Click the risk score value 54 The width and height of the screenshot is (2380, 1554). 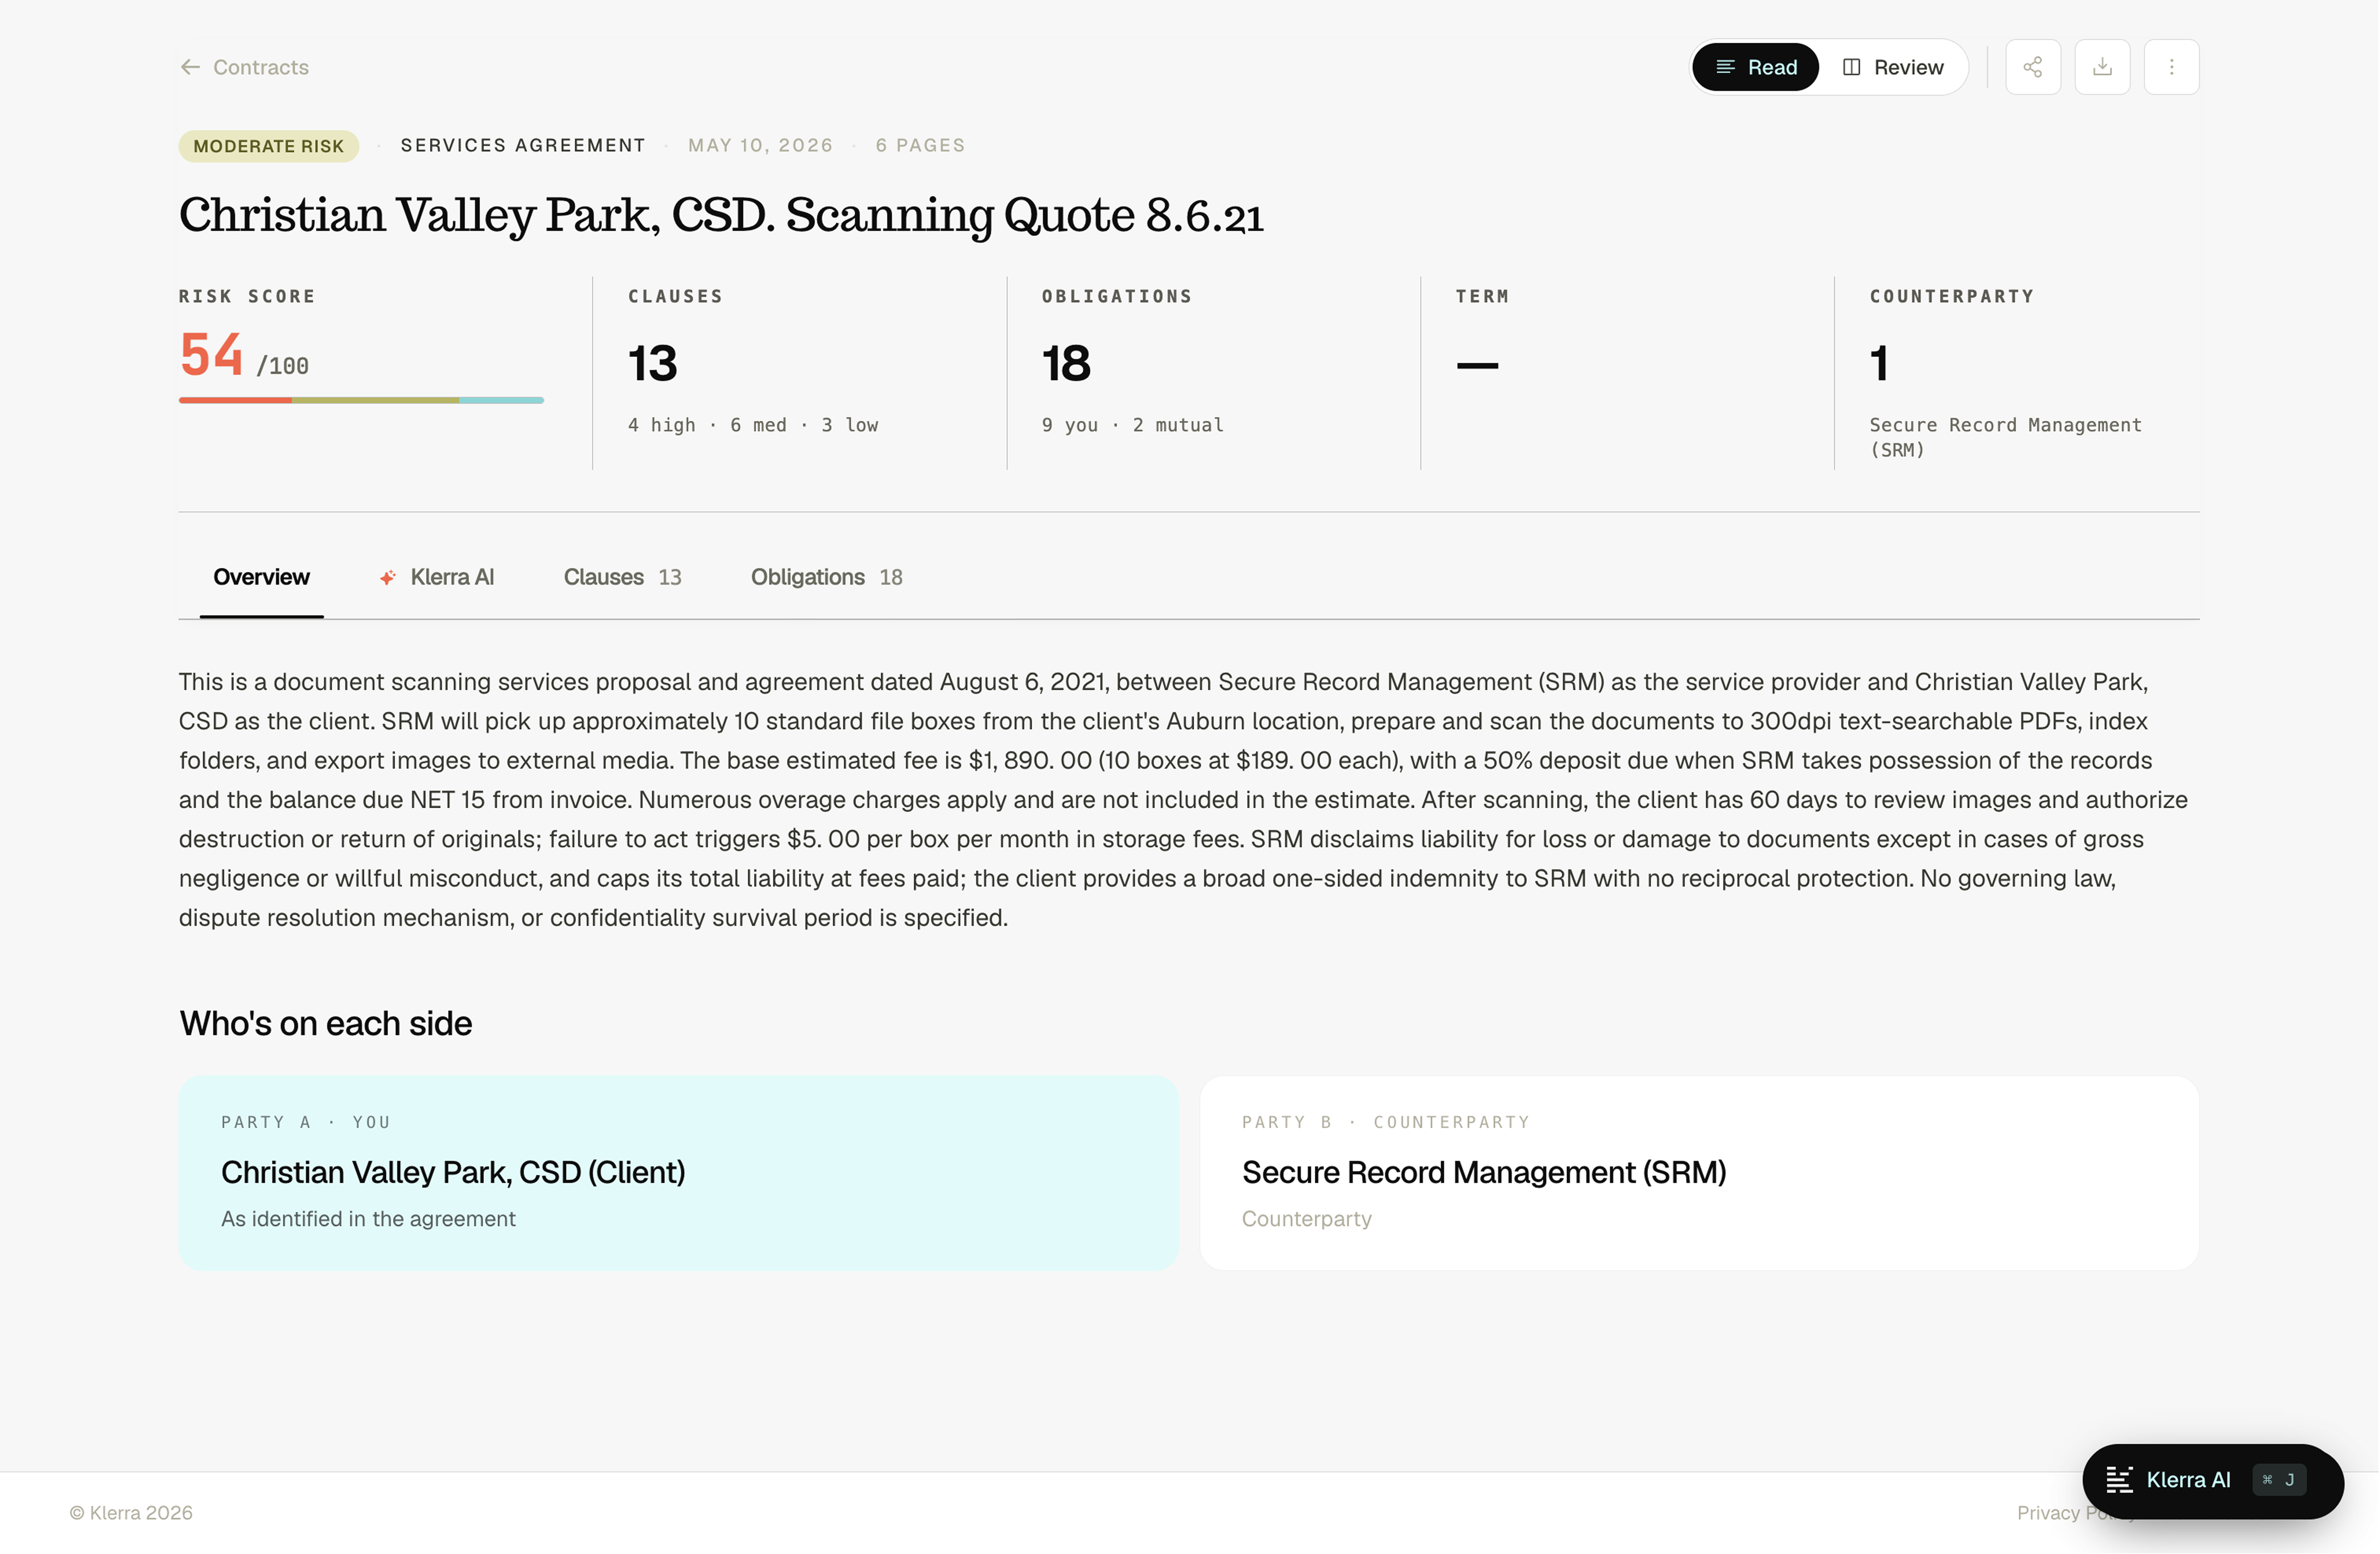[211, 355]
